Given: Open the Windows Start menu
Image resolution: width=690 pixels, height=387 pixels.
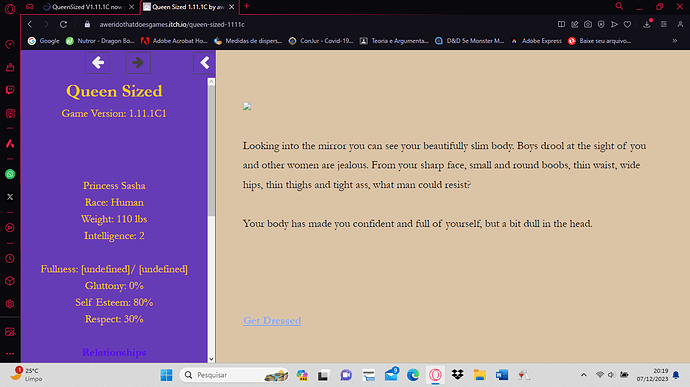Looking at the screenshot, I should (x=166, y=375).
